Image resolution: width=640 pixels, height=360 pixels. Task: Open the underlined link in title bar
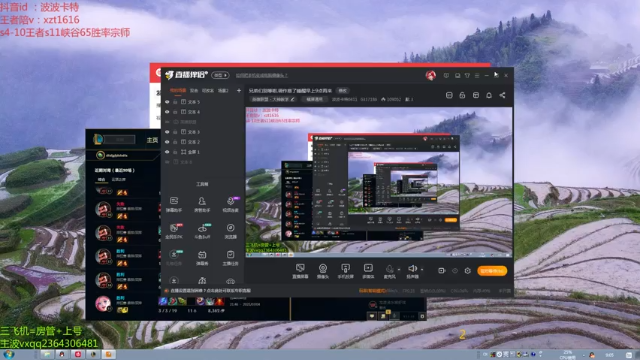(x=262, y=76)
